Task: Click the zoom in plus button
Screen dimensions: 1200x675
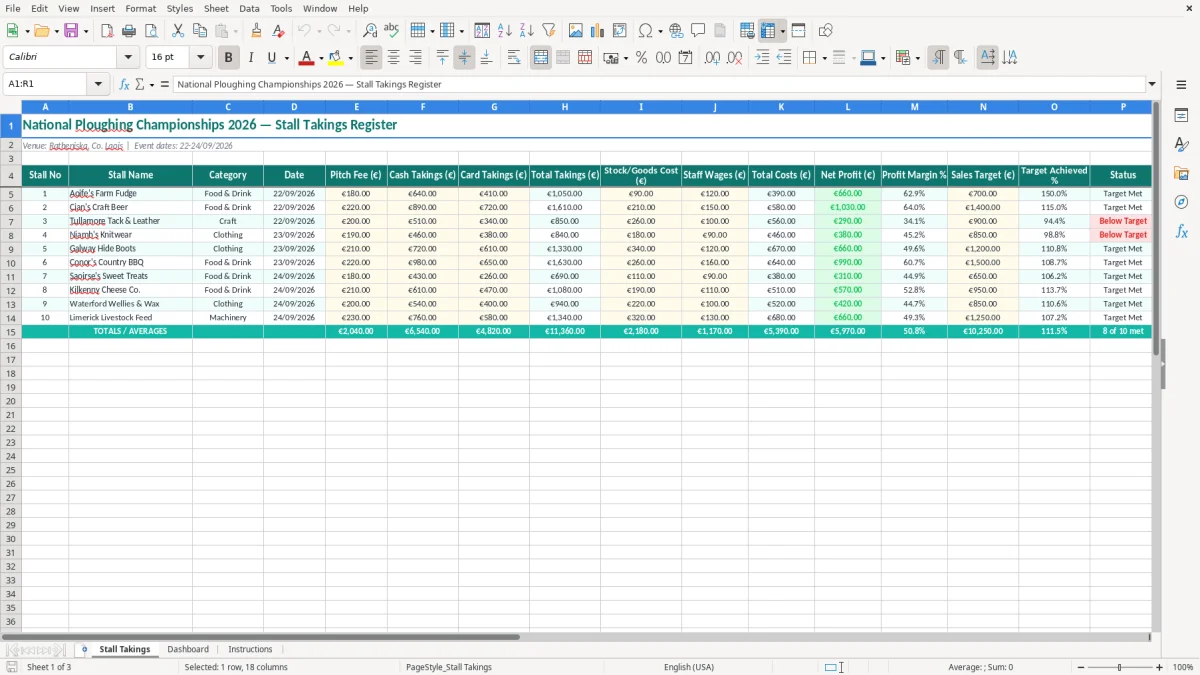Action: click(x=1160, y=667)
